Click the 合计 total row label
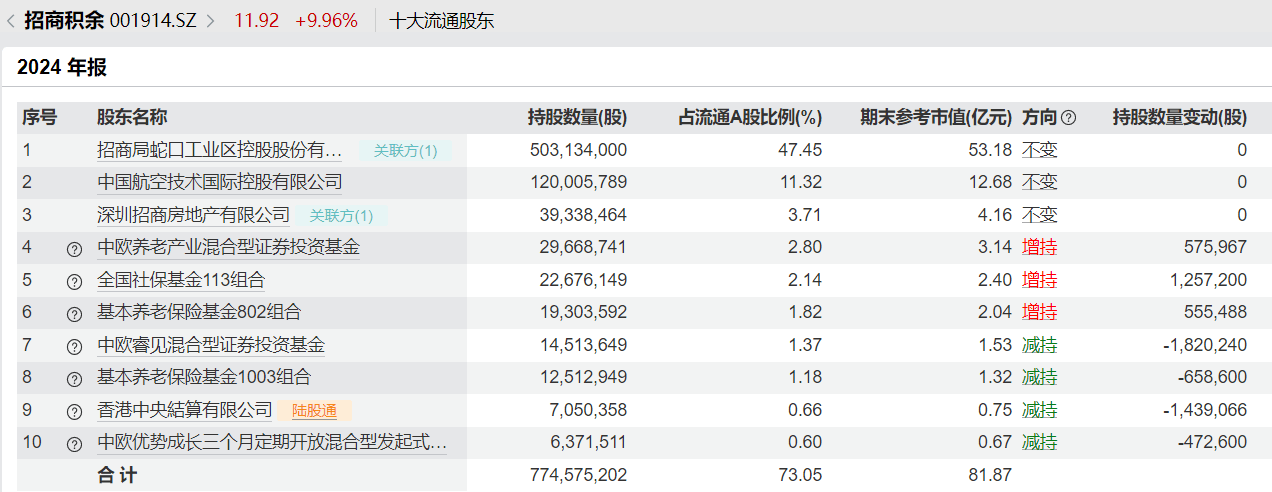Screen dimensions: 1272x492 click(x=117, y=475)
